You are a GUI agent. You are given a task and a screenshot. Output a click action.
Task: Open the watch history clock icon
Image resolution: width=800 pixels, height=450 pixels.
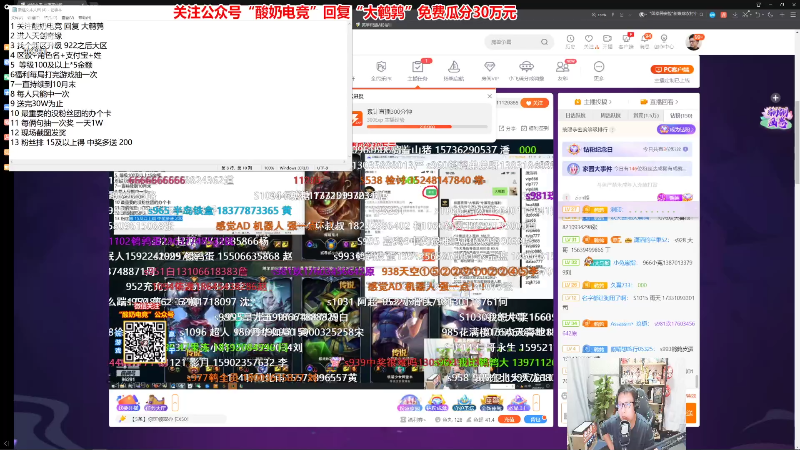click(570, 39)
